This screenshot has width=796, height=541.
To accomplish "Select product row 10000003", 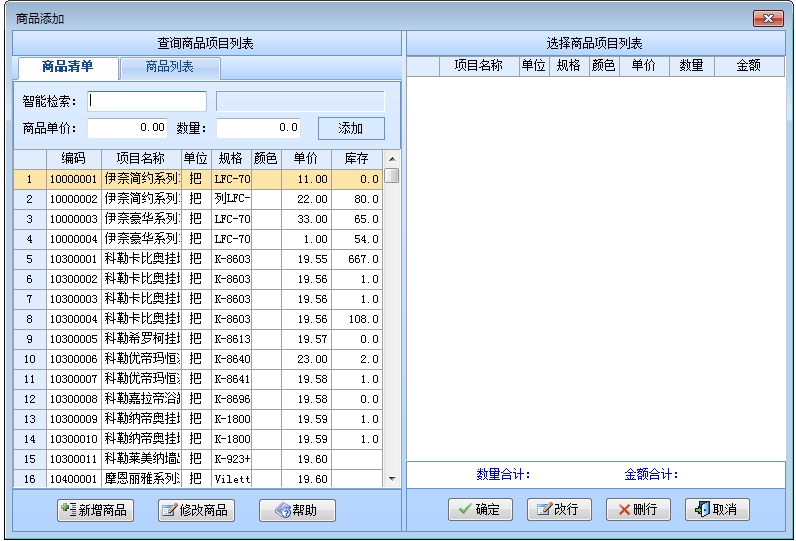I will (73, 219).
